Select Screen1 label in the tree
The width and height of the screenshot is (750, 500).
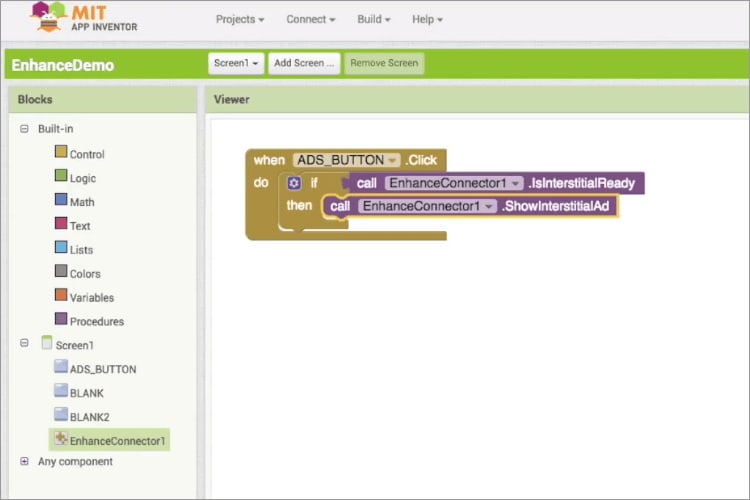click(75, 345)
